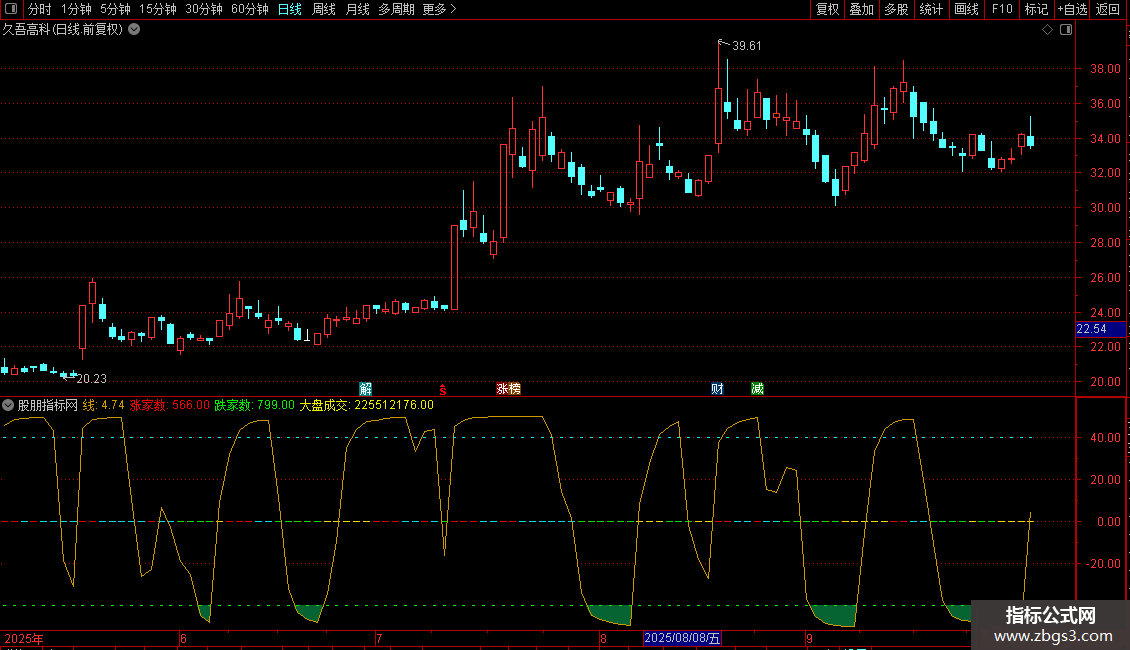Screen dimensions: 1130x650
Task: Click month 7 on time axis
Action: (x=379, y=639)
